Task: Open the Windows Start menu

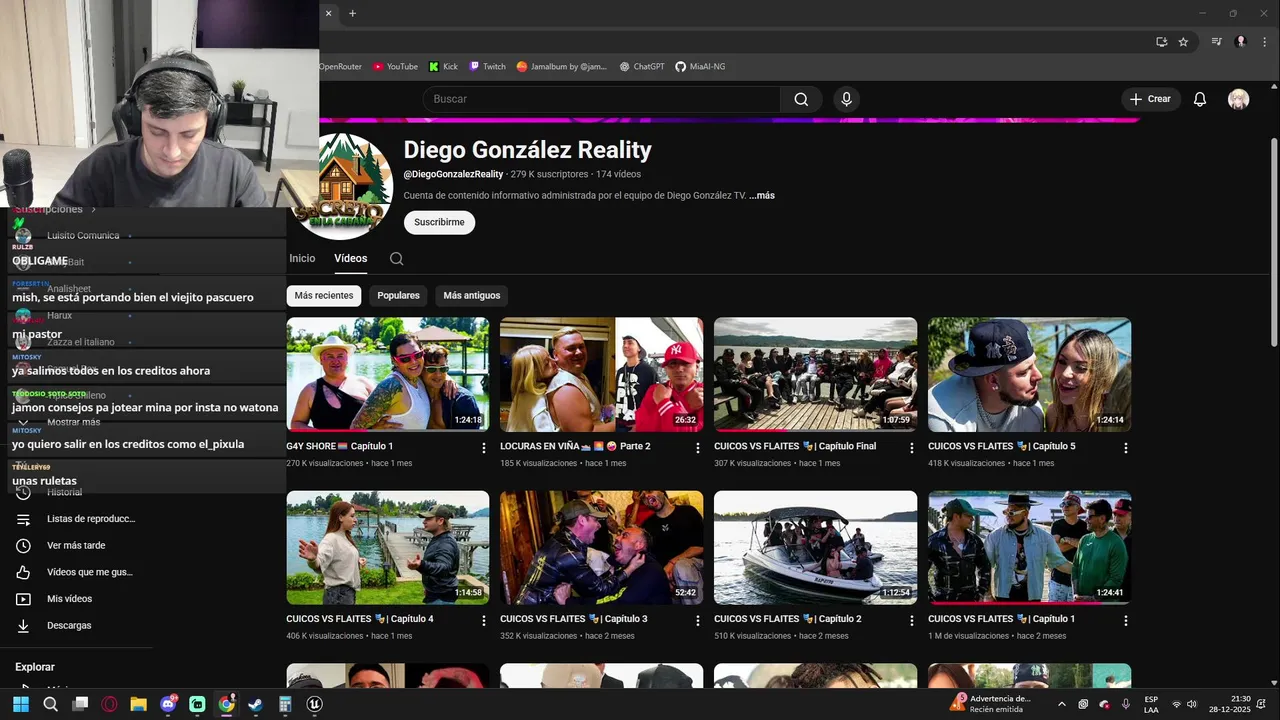Action: [20, 704]
